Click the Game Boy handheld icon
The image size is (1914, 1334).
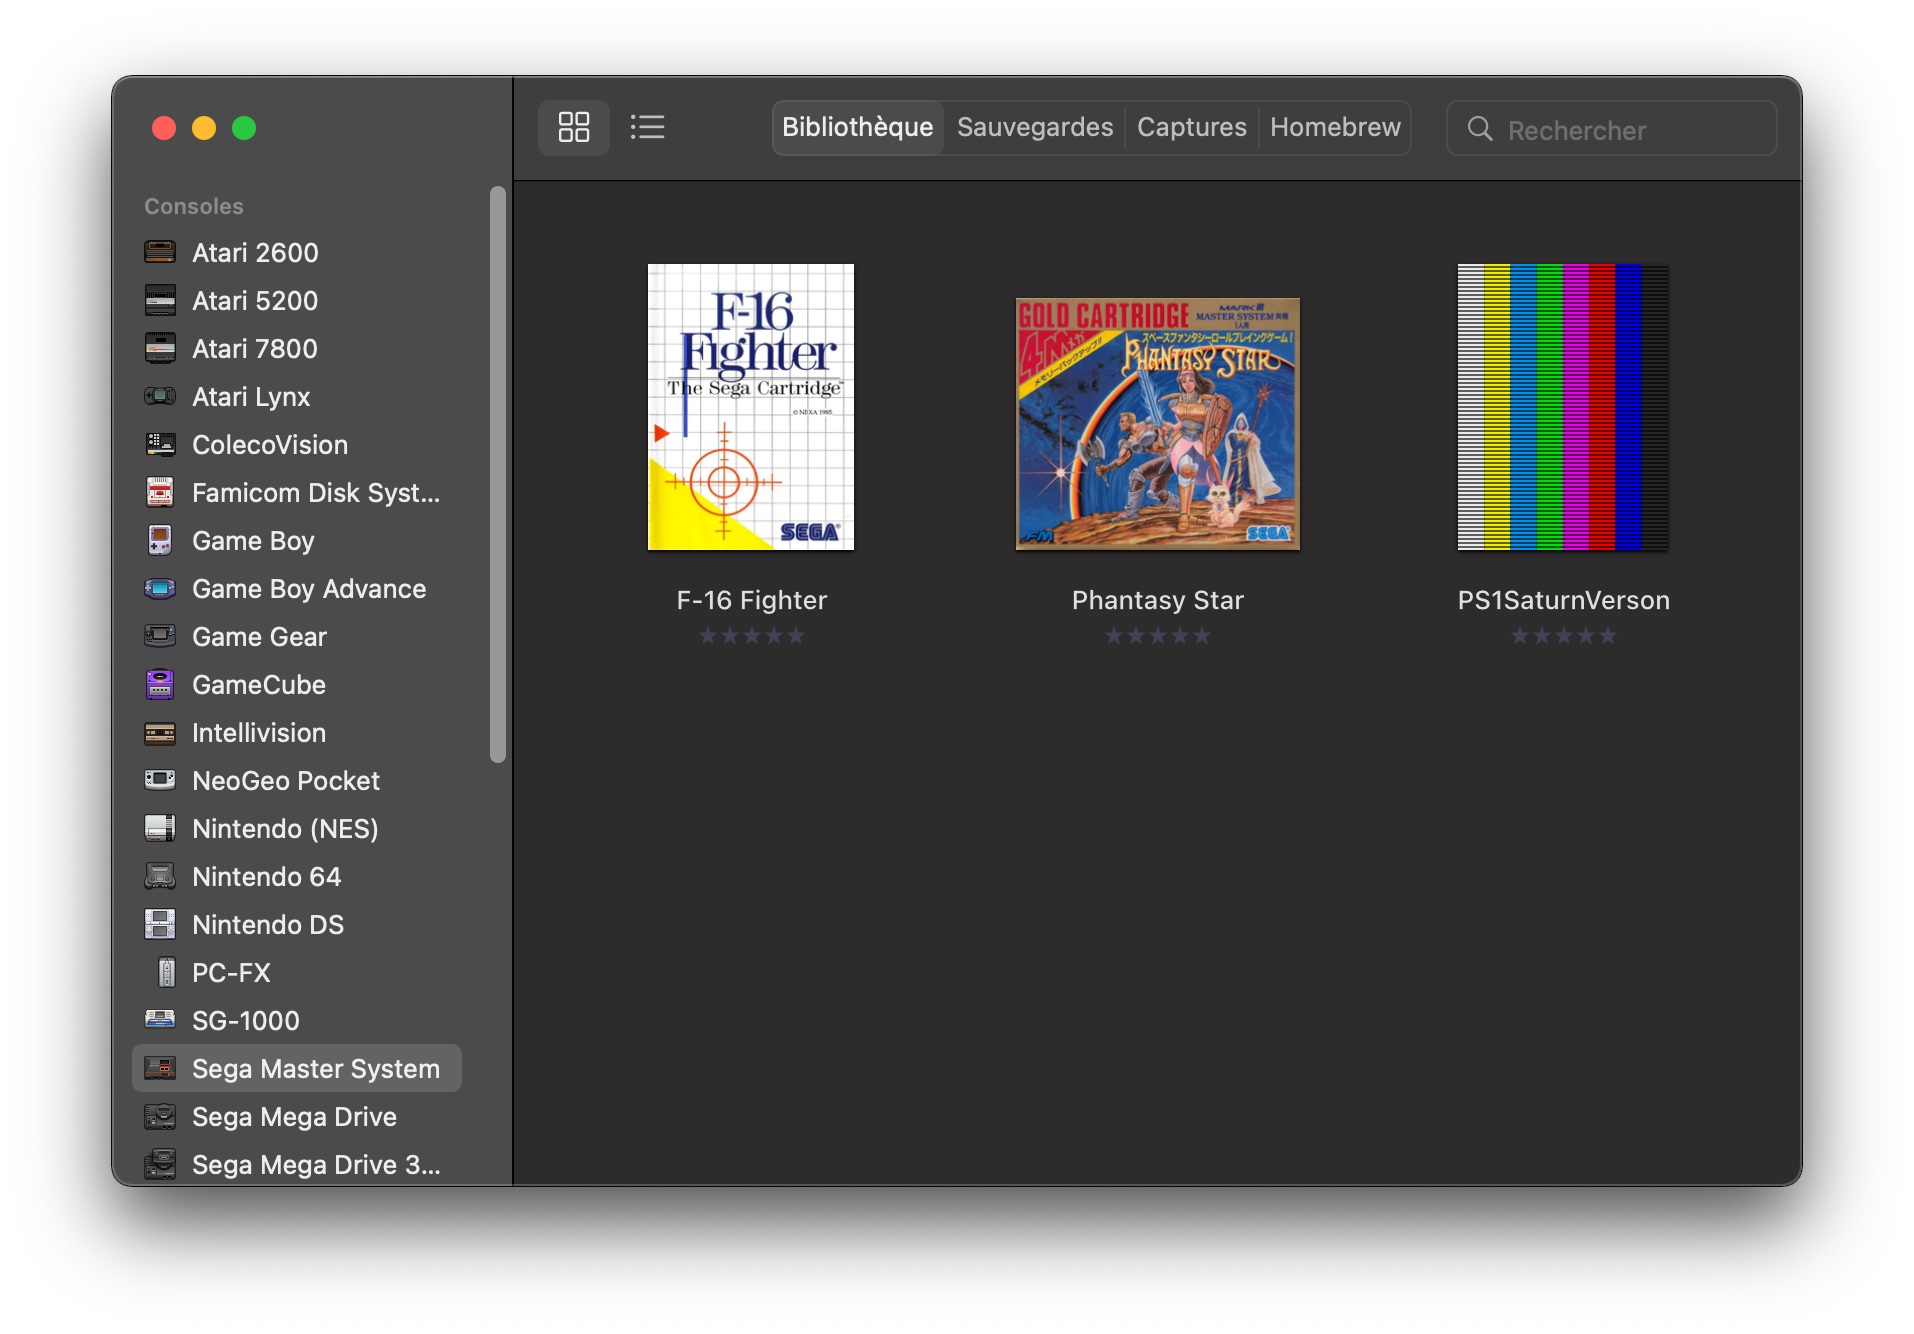click(x=160, y=540)
